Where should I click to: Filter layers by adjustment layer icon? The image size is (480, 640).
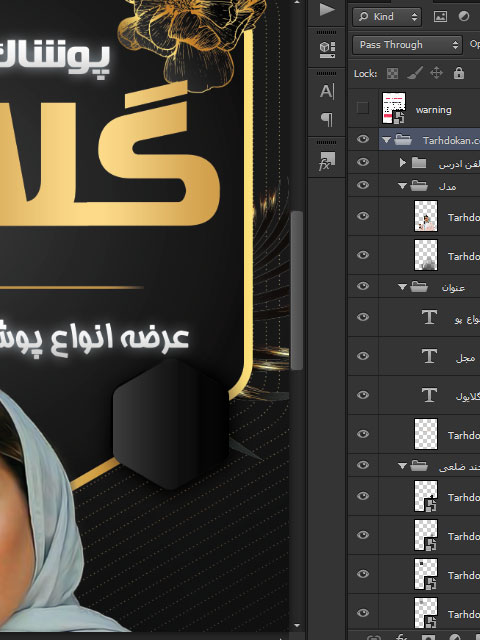tap(464, 16)
